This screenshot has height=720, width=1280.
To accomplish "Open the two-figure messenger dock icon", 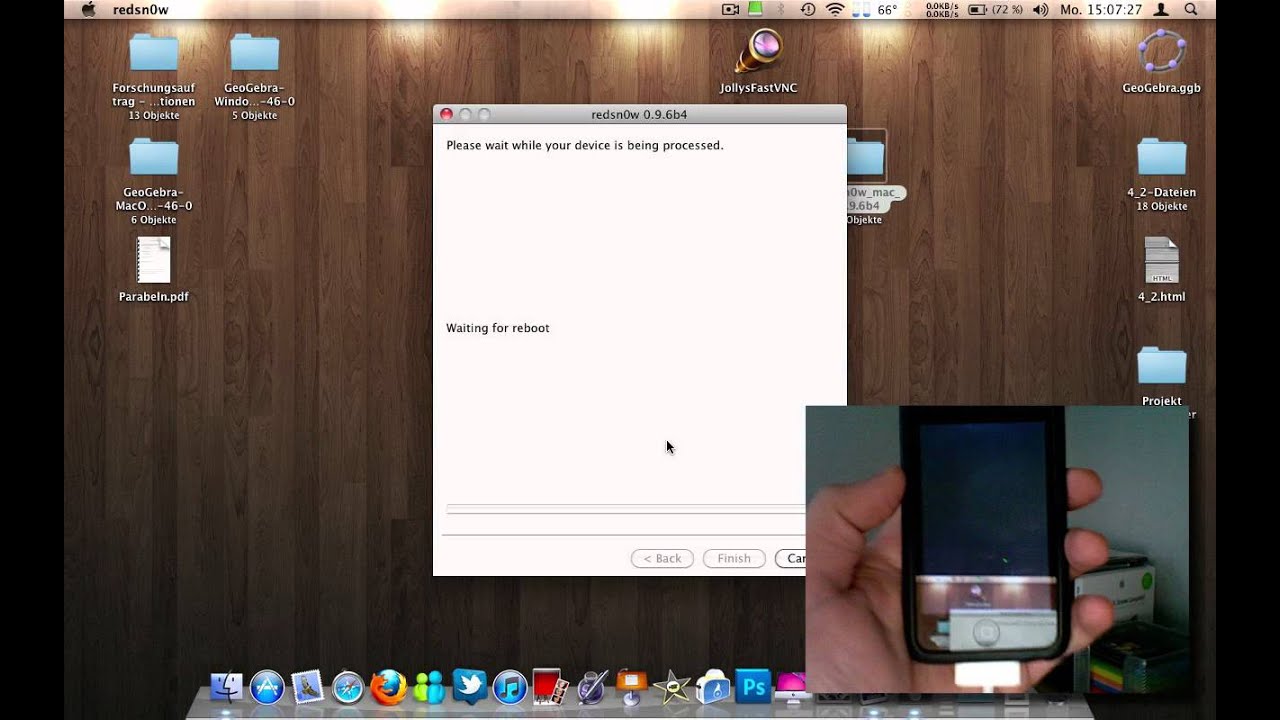I will click(428, 688).
